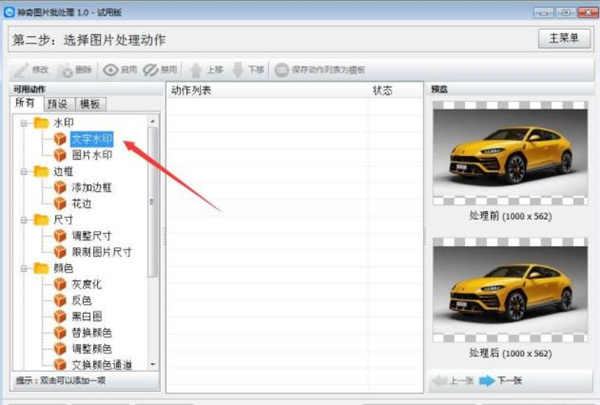Click the 灰度化 cube icon
This screenshot has width=600, height=405.
tap(60, 284)
